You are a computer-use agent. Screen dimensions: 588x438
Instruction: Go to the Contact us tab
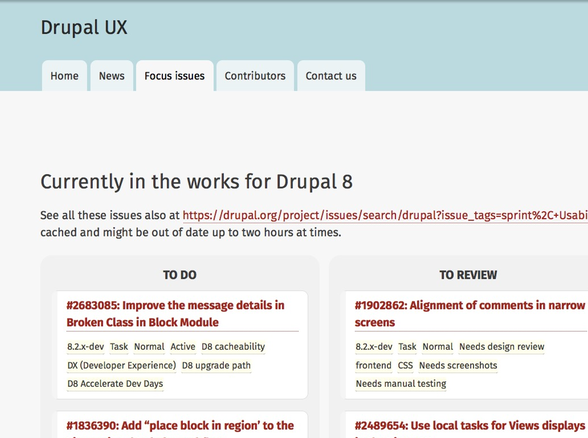coord(331,76)
